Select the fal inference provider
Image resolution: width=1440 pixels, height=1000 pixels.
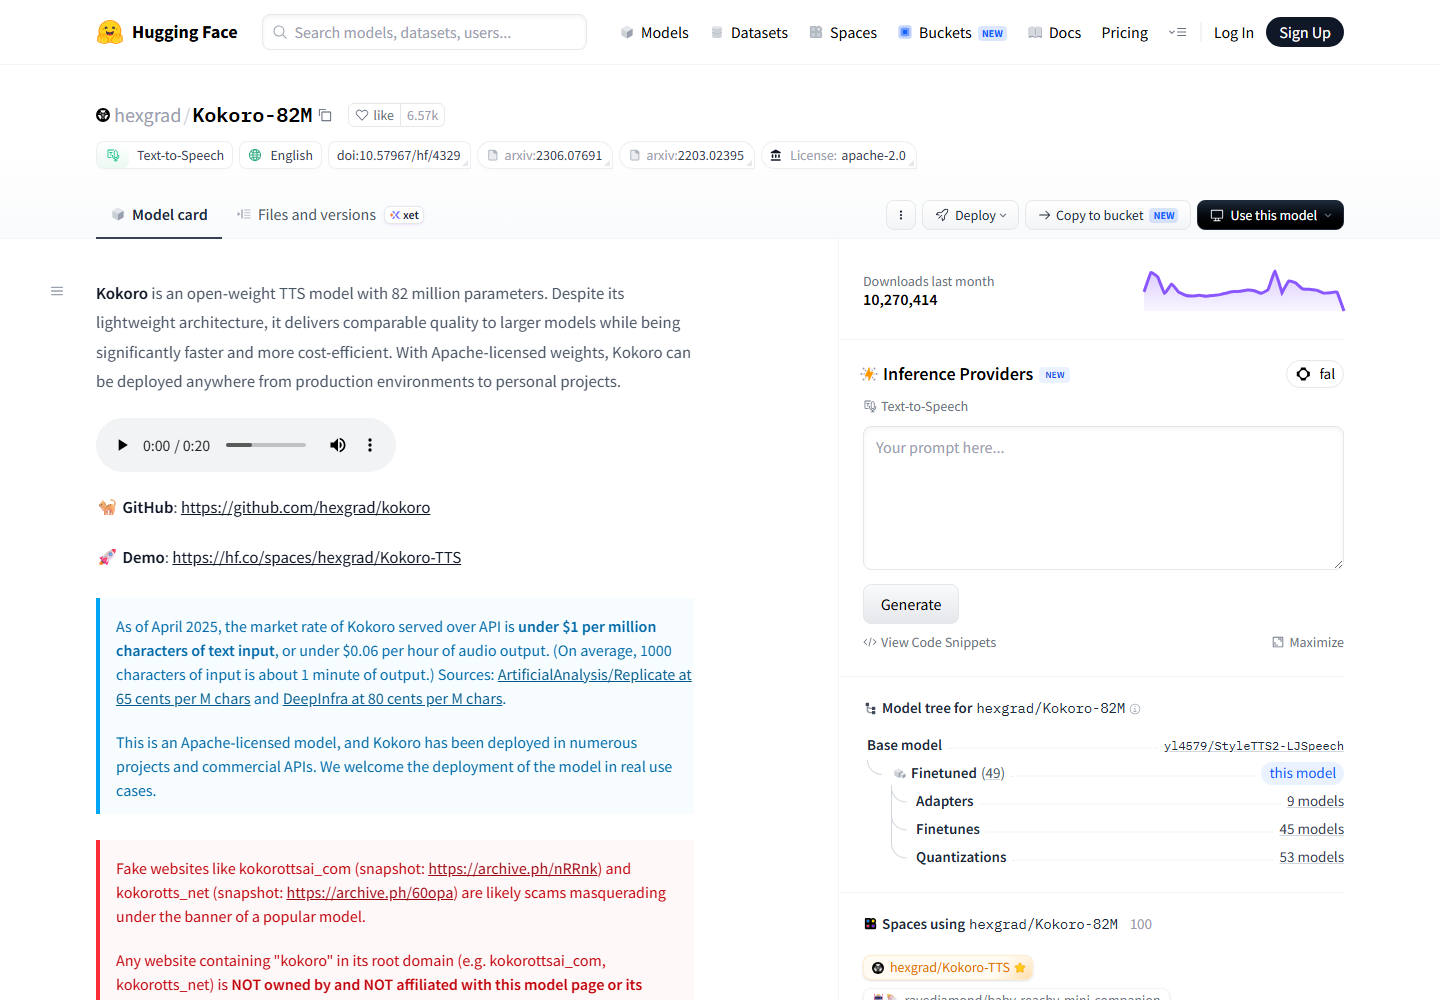pos(1315,374)
